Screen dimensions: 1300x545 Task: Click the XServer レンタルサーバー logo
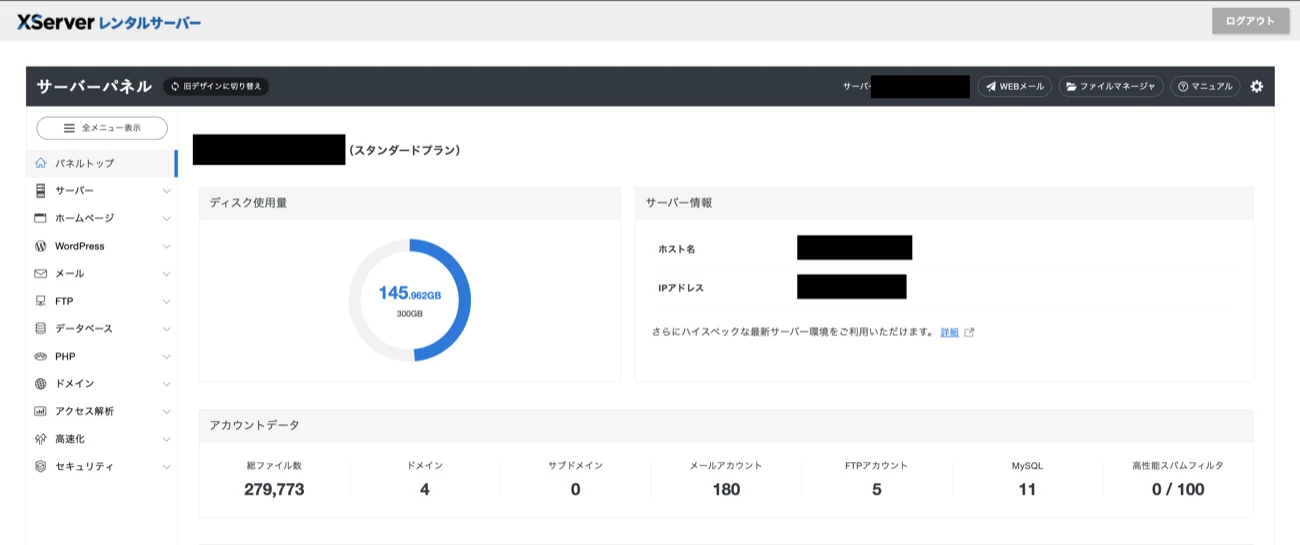coord(109,21)
